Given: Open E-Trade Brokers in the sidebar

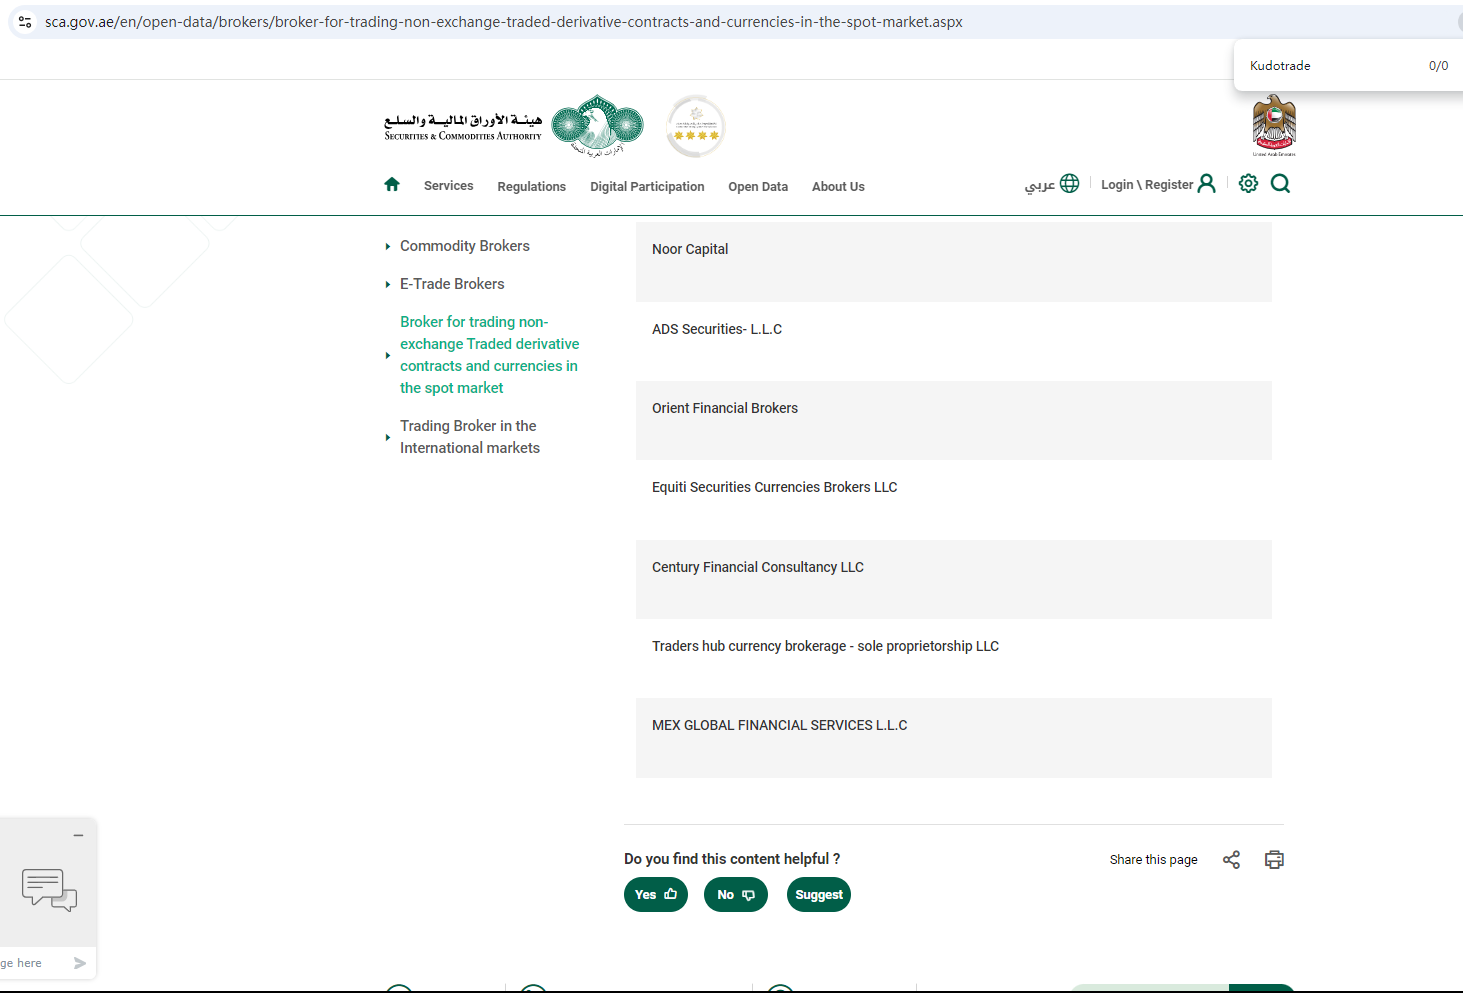Looking at the screenshot, I should [452, 284].
